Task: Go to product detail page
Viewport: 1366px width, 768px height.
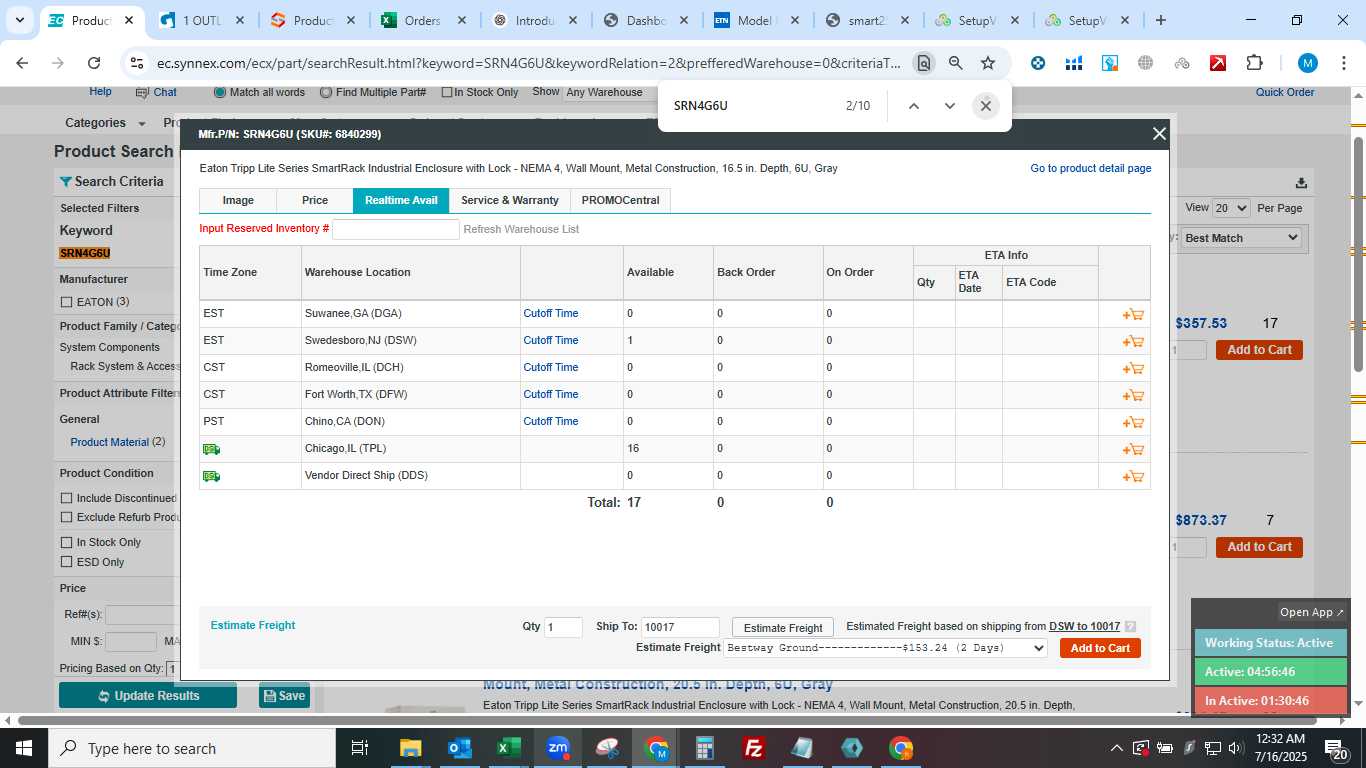Action: [x=1091, y=168]
